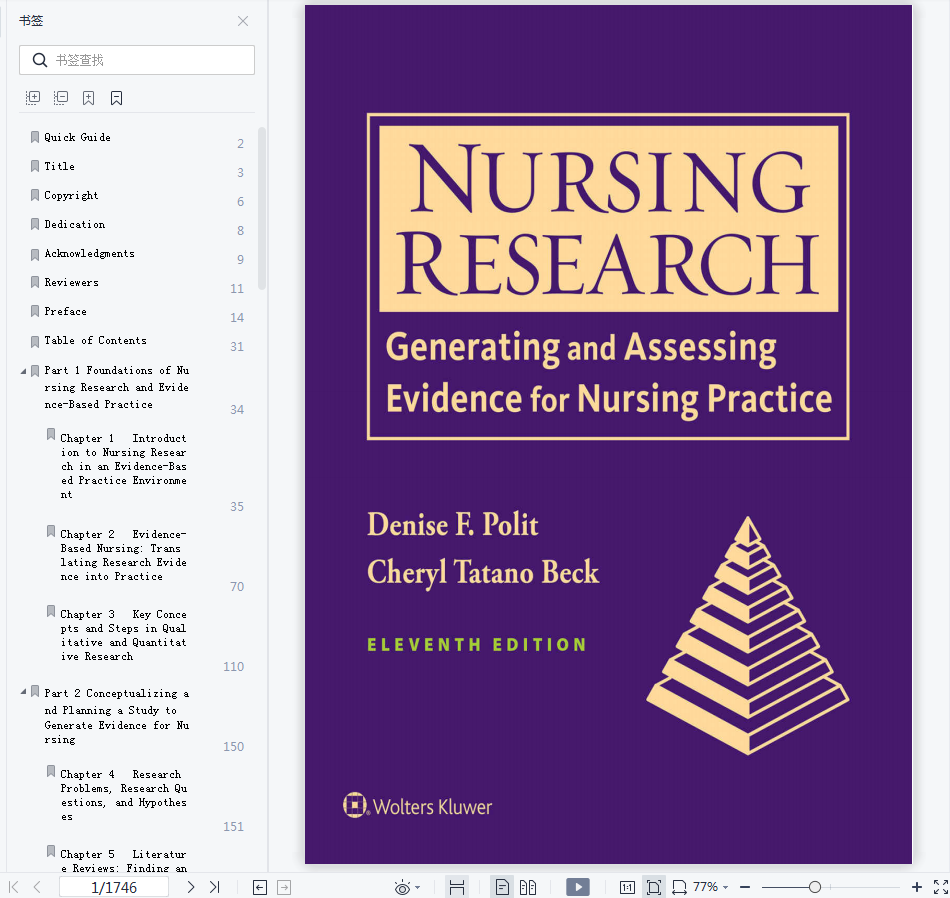Viewport: 950px width, 898px height.
Task: Go back to the previous view
Action: [259, 888]
